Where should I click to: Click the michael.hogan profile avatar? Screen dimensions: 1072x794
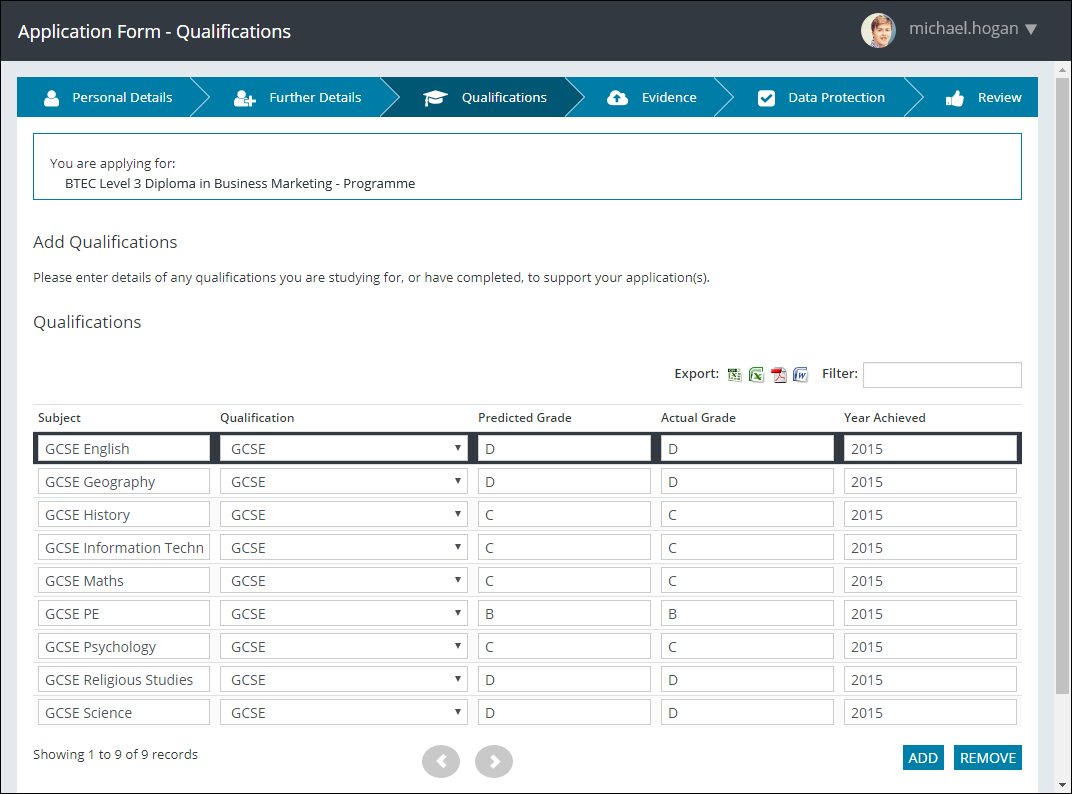pyautogui.click(x=878, y=30)
